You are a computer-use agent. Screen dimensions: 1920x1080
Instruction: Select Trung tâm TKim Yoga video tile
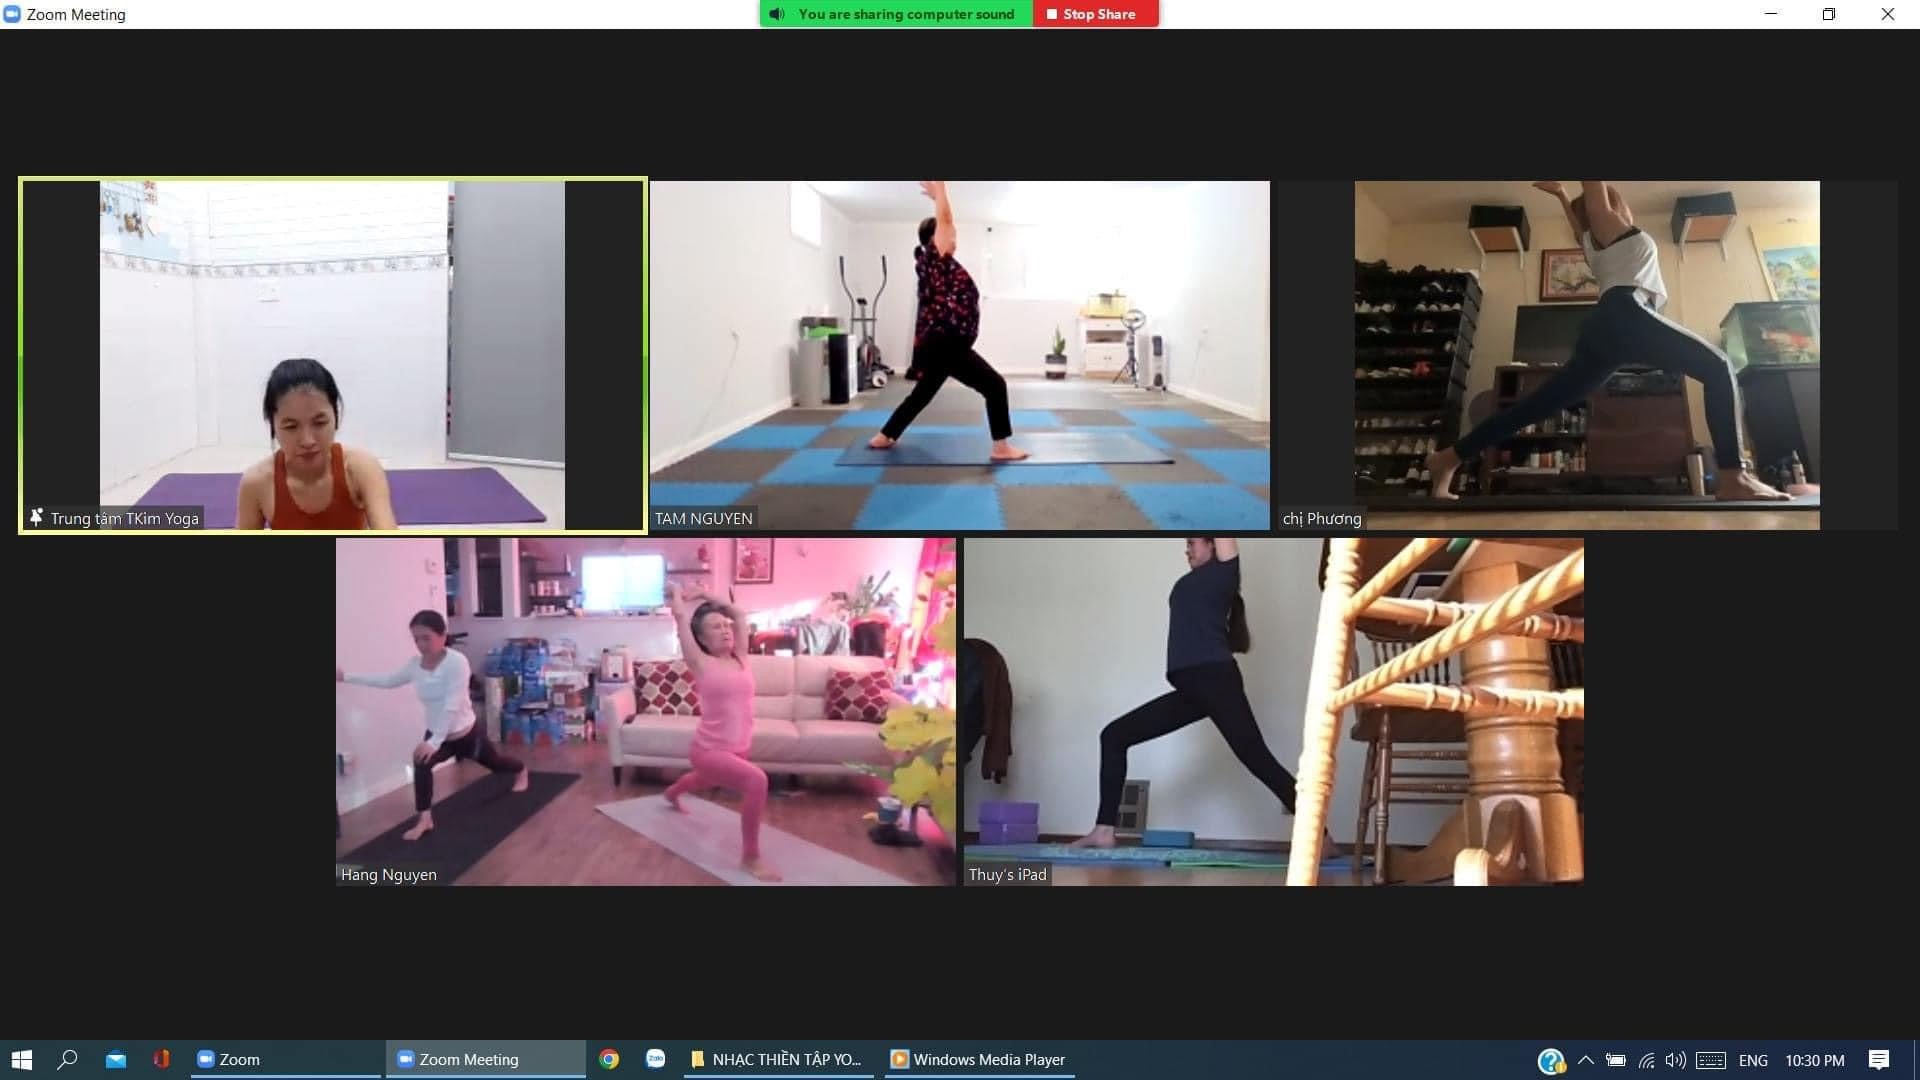(x=332, y=355)
